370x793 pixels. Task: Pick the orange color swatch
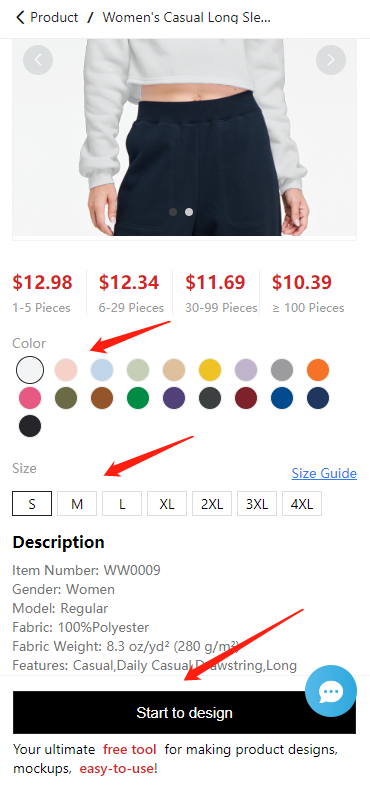tap(318, 370)
